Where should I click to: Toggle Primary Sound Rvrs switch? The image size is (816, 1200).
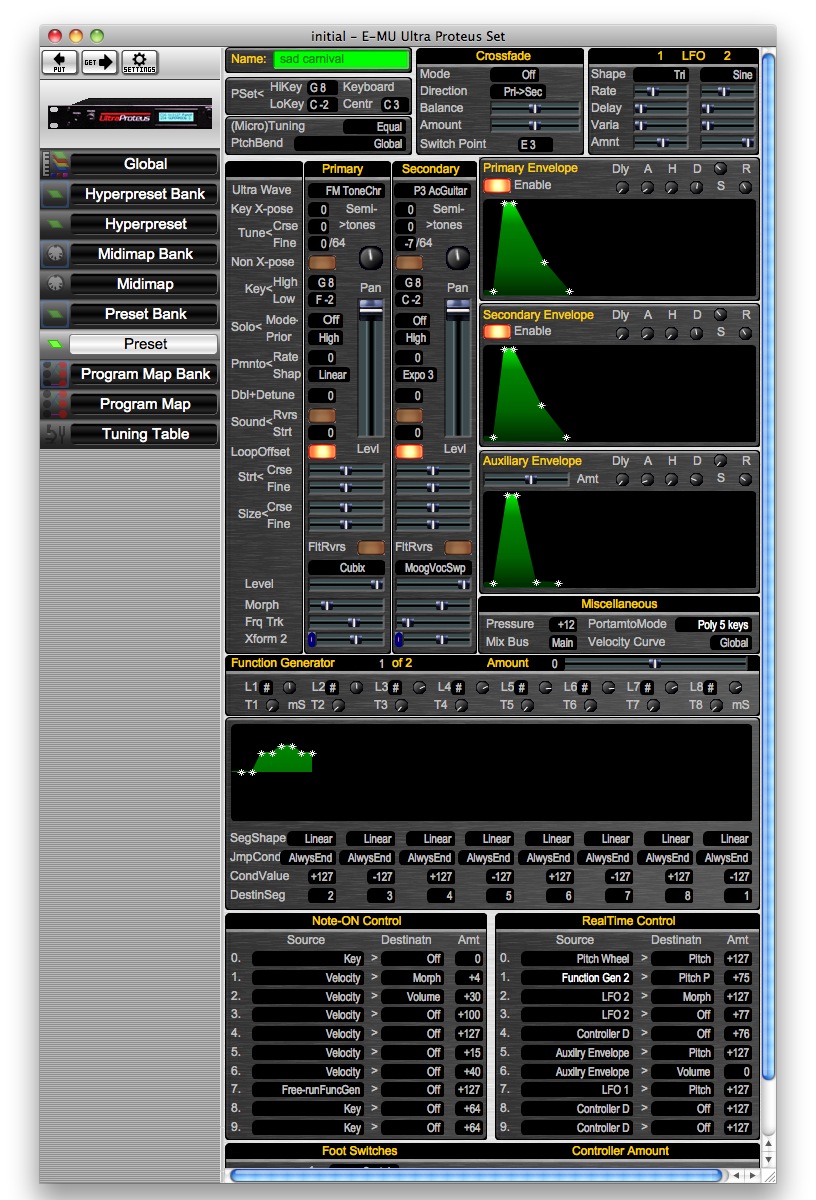coord(322,414)
